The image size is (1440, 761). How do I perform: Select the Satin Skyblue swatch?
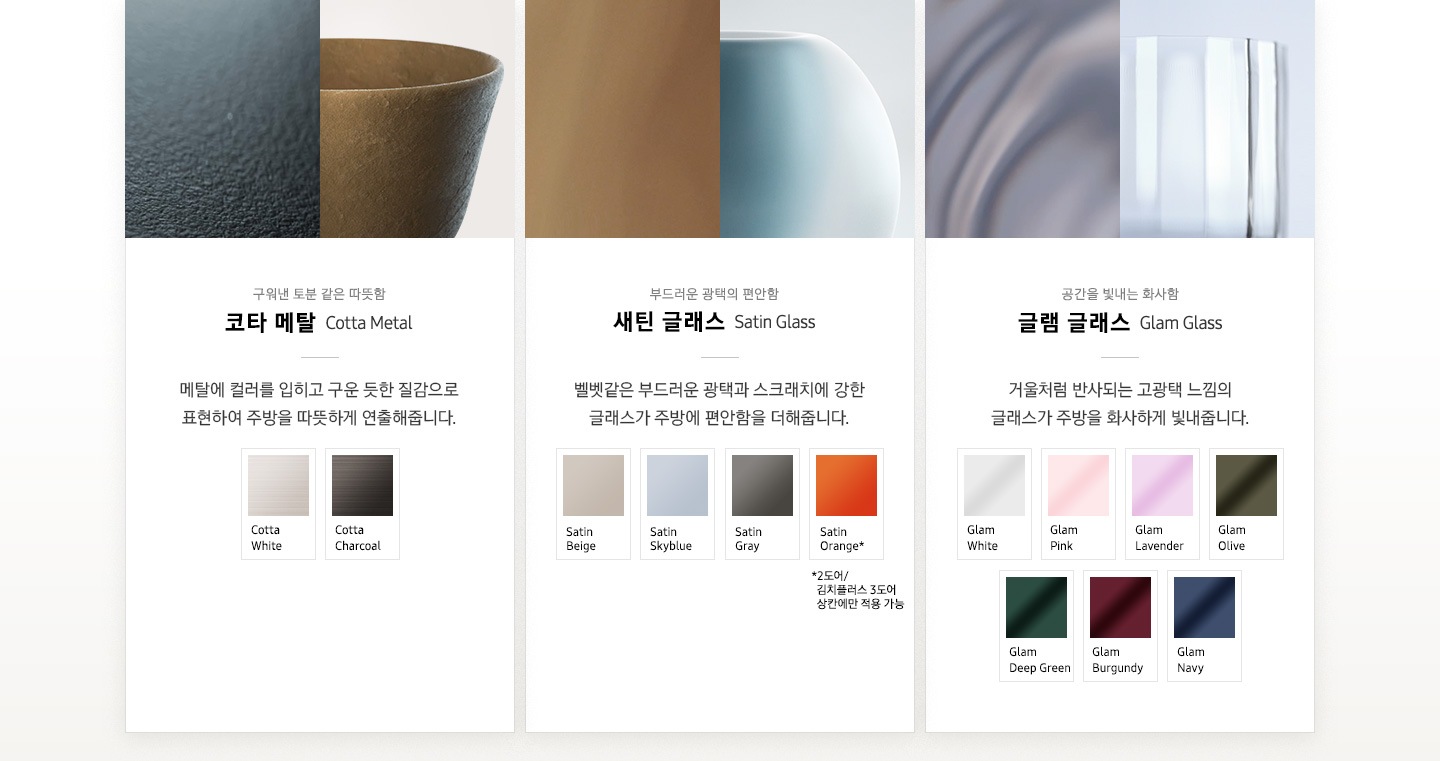coord(677,504)
